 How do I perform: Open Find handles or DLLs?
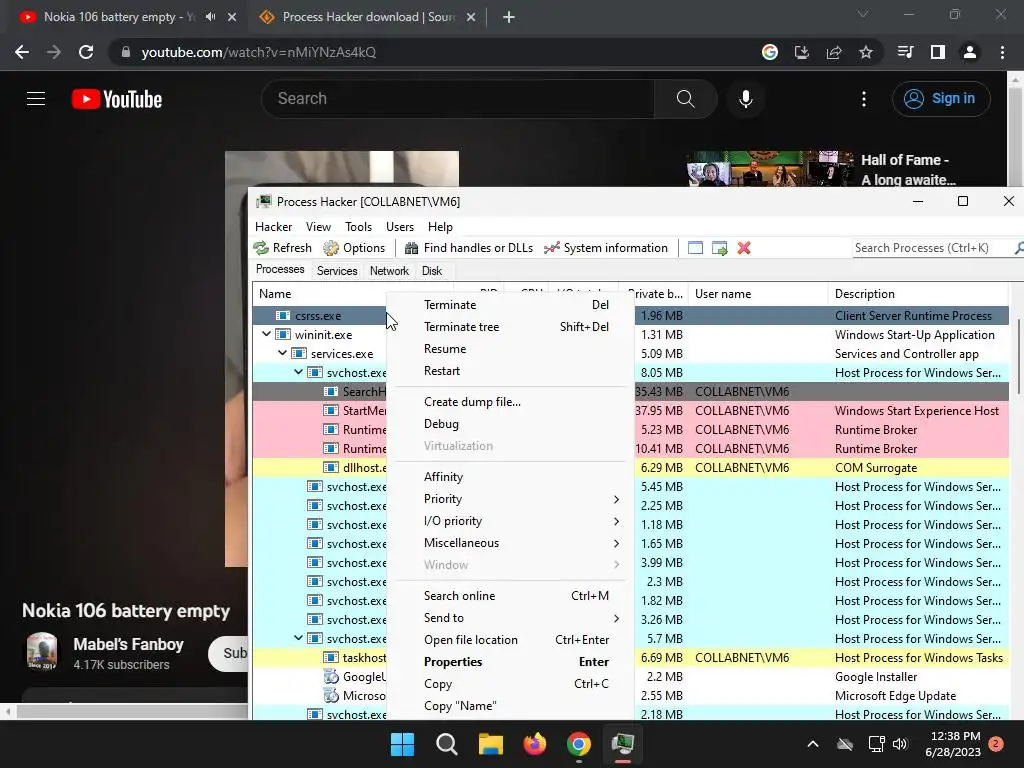click(469, 248)
